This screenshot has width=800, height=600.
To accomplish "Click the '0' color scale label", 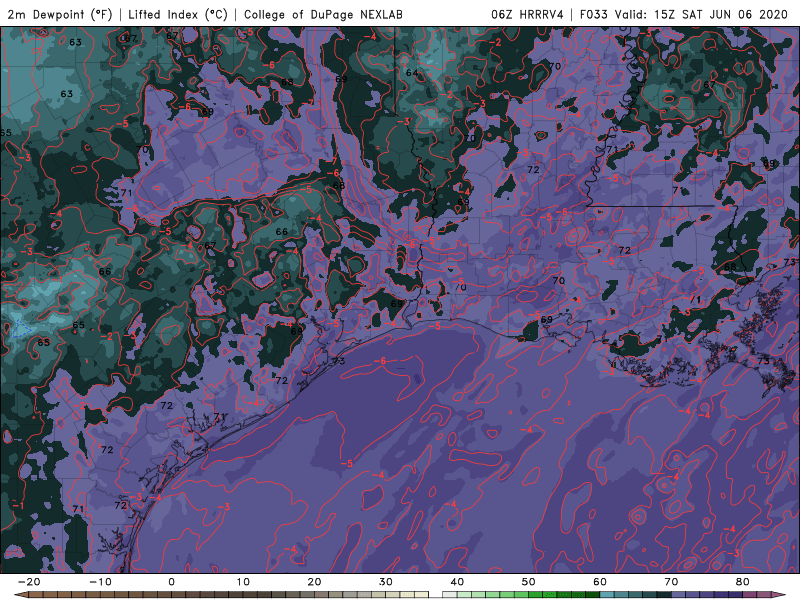I will click(x=171, y=582).
